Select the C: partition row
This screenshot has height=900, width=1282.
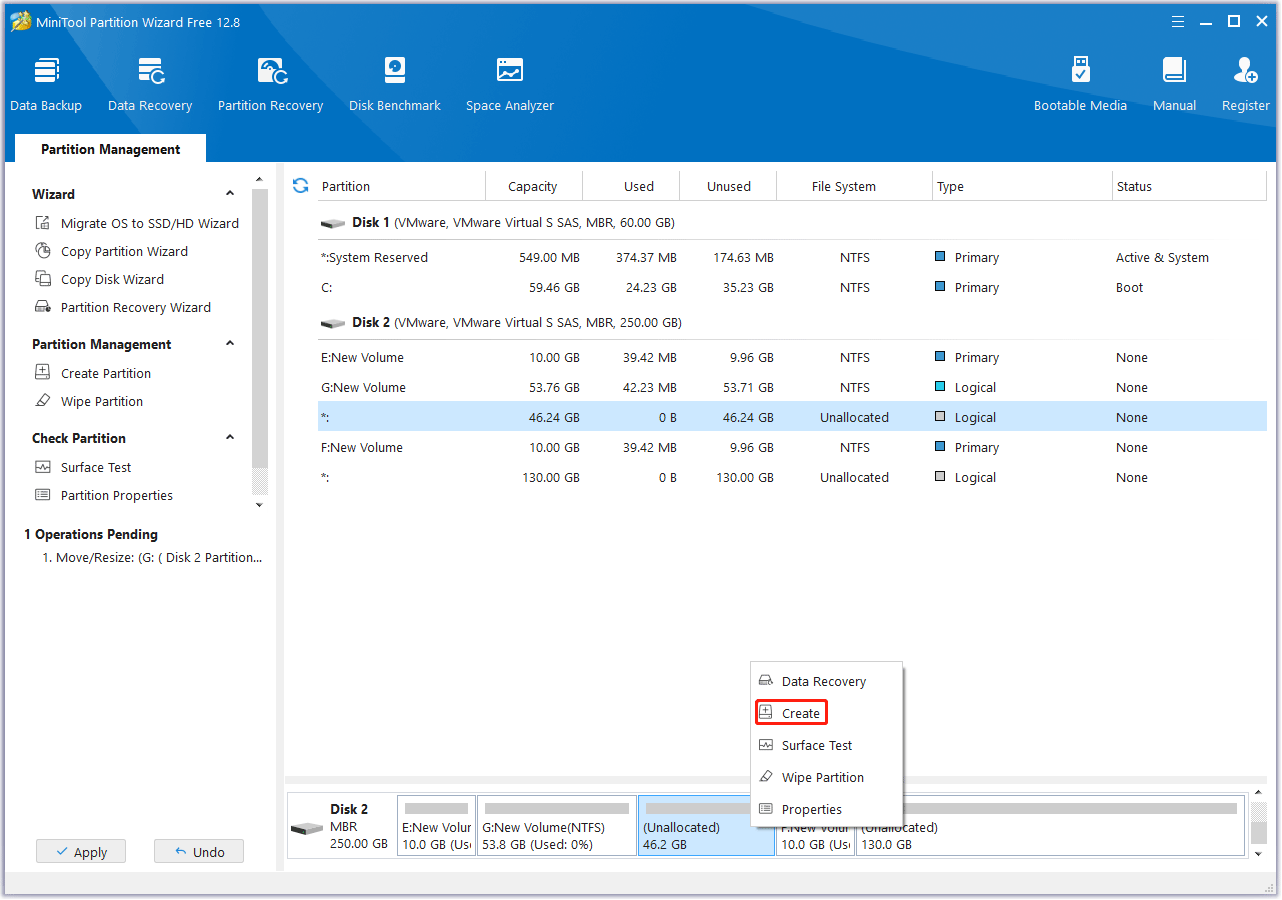792,288
